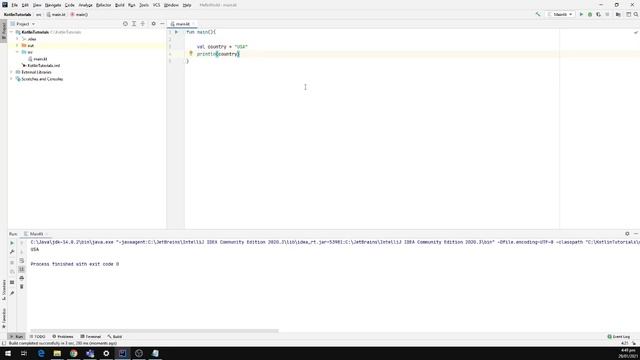
Task: Rerun MainKt from Run panel
Action: [x=12, y=243]
